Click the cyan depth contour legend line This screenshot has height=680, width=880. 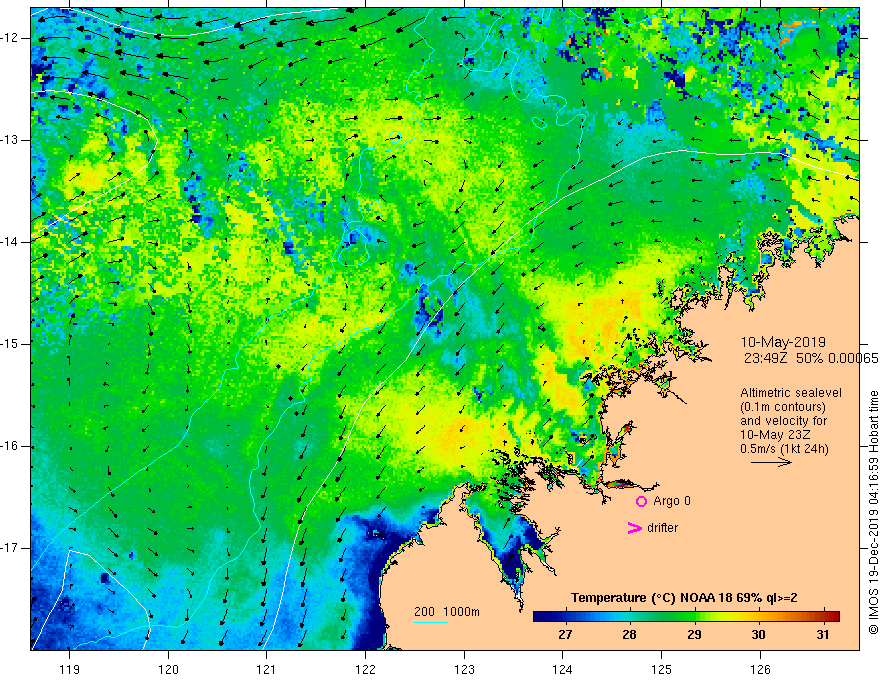coord(430,622)
